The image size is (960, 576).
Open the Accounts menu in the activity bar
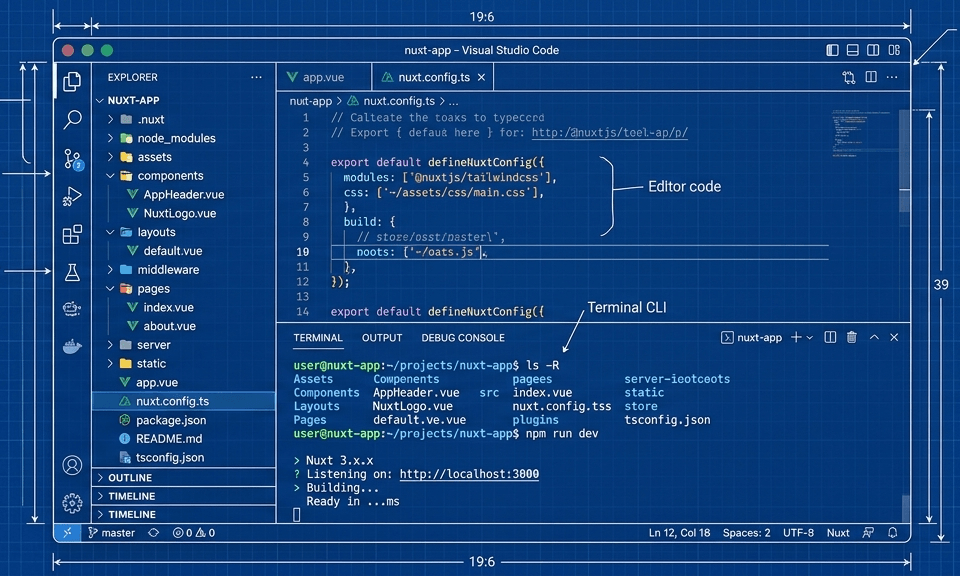click(72, 465)
